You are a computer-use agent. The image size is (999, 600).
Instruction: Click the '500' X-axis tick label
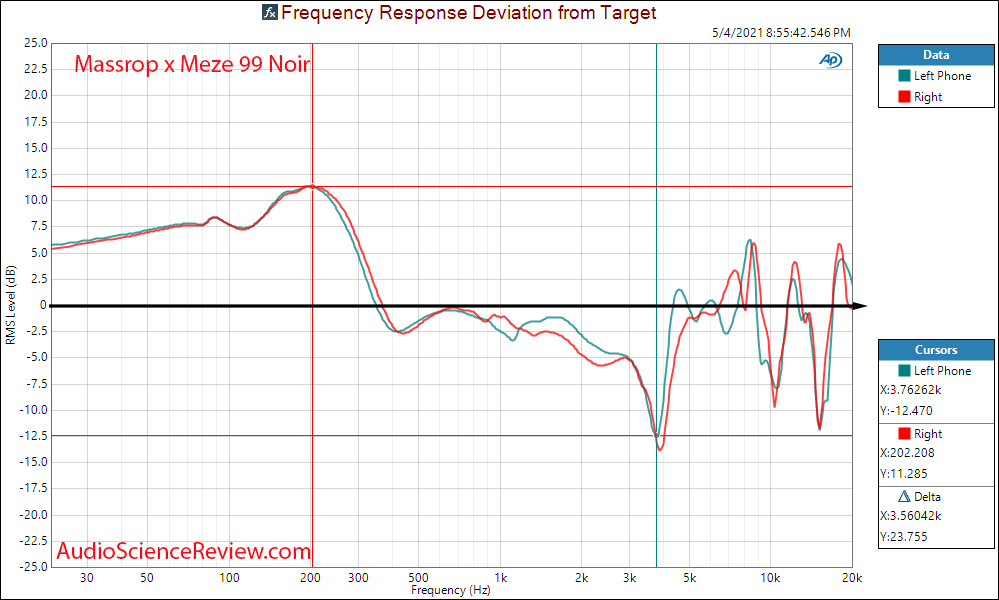click(419, 578)
